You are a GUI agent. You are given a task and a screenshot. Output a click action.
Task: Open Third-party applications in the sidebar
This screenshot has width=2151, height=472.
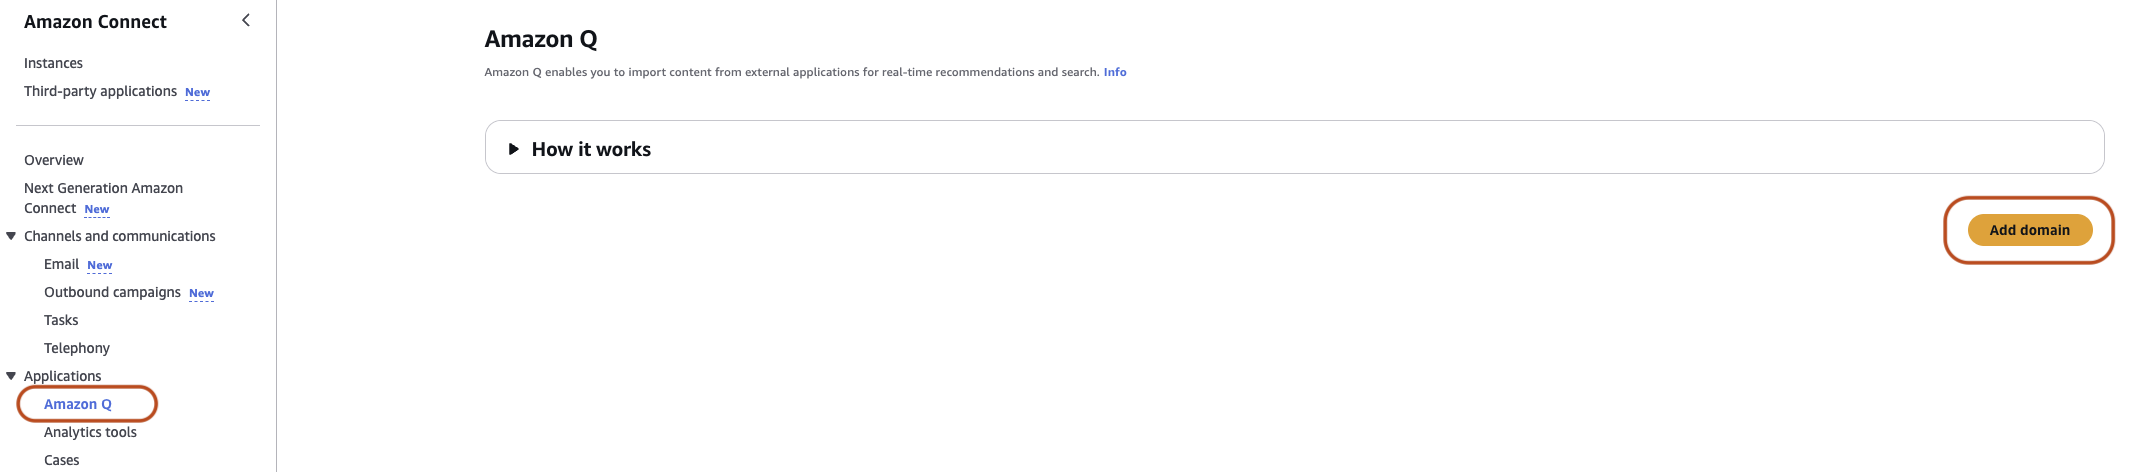(100, 91)
